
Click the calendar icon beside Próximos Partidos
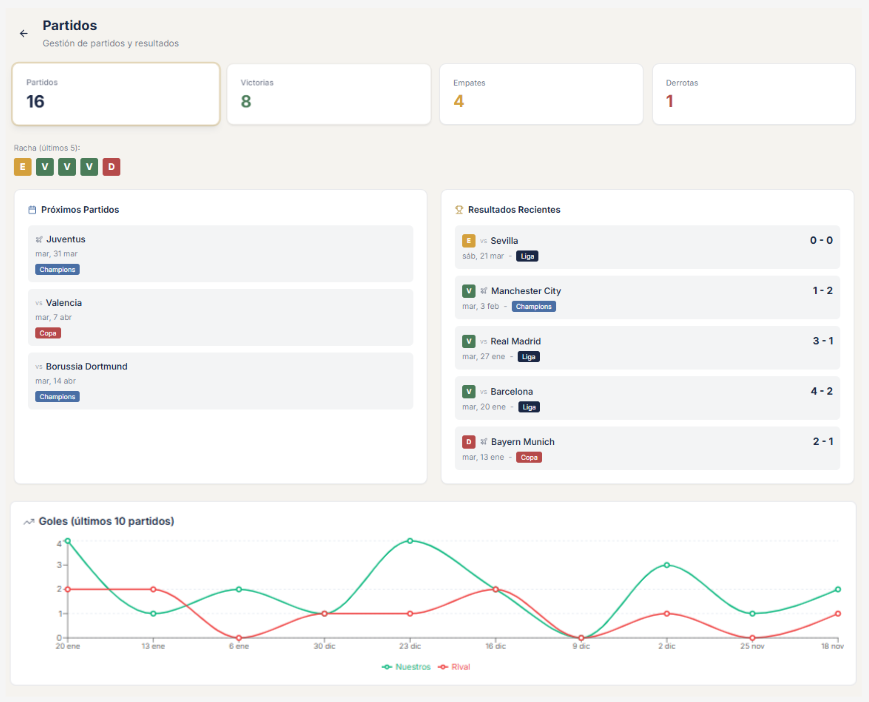(32, 210)
